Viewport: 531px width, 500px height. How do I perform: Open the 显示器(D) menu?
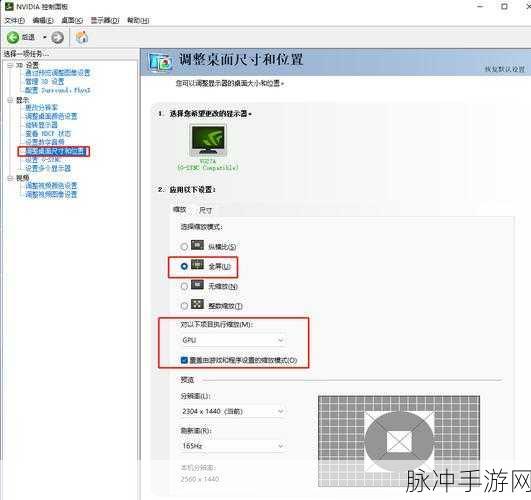[x=105, y=20]
